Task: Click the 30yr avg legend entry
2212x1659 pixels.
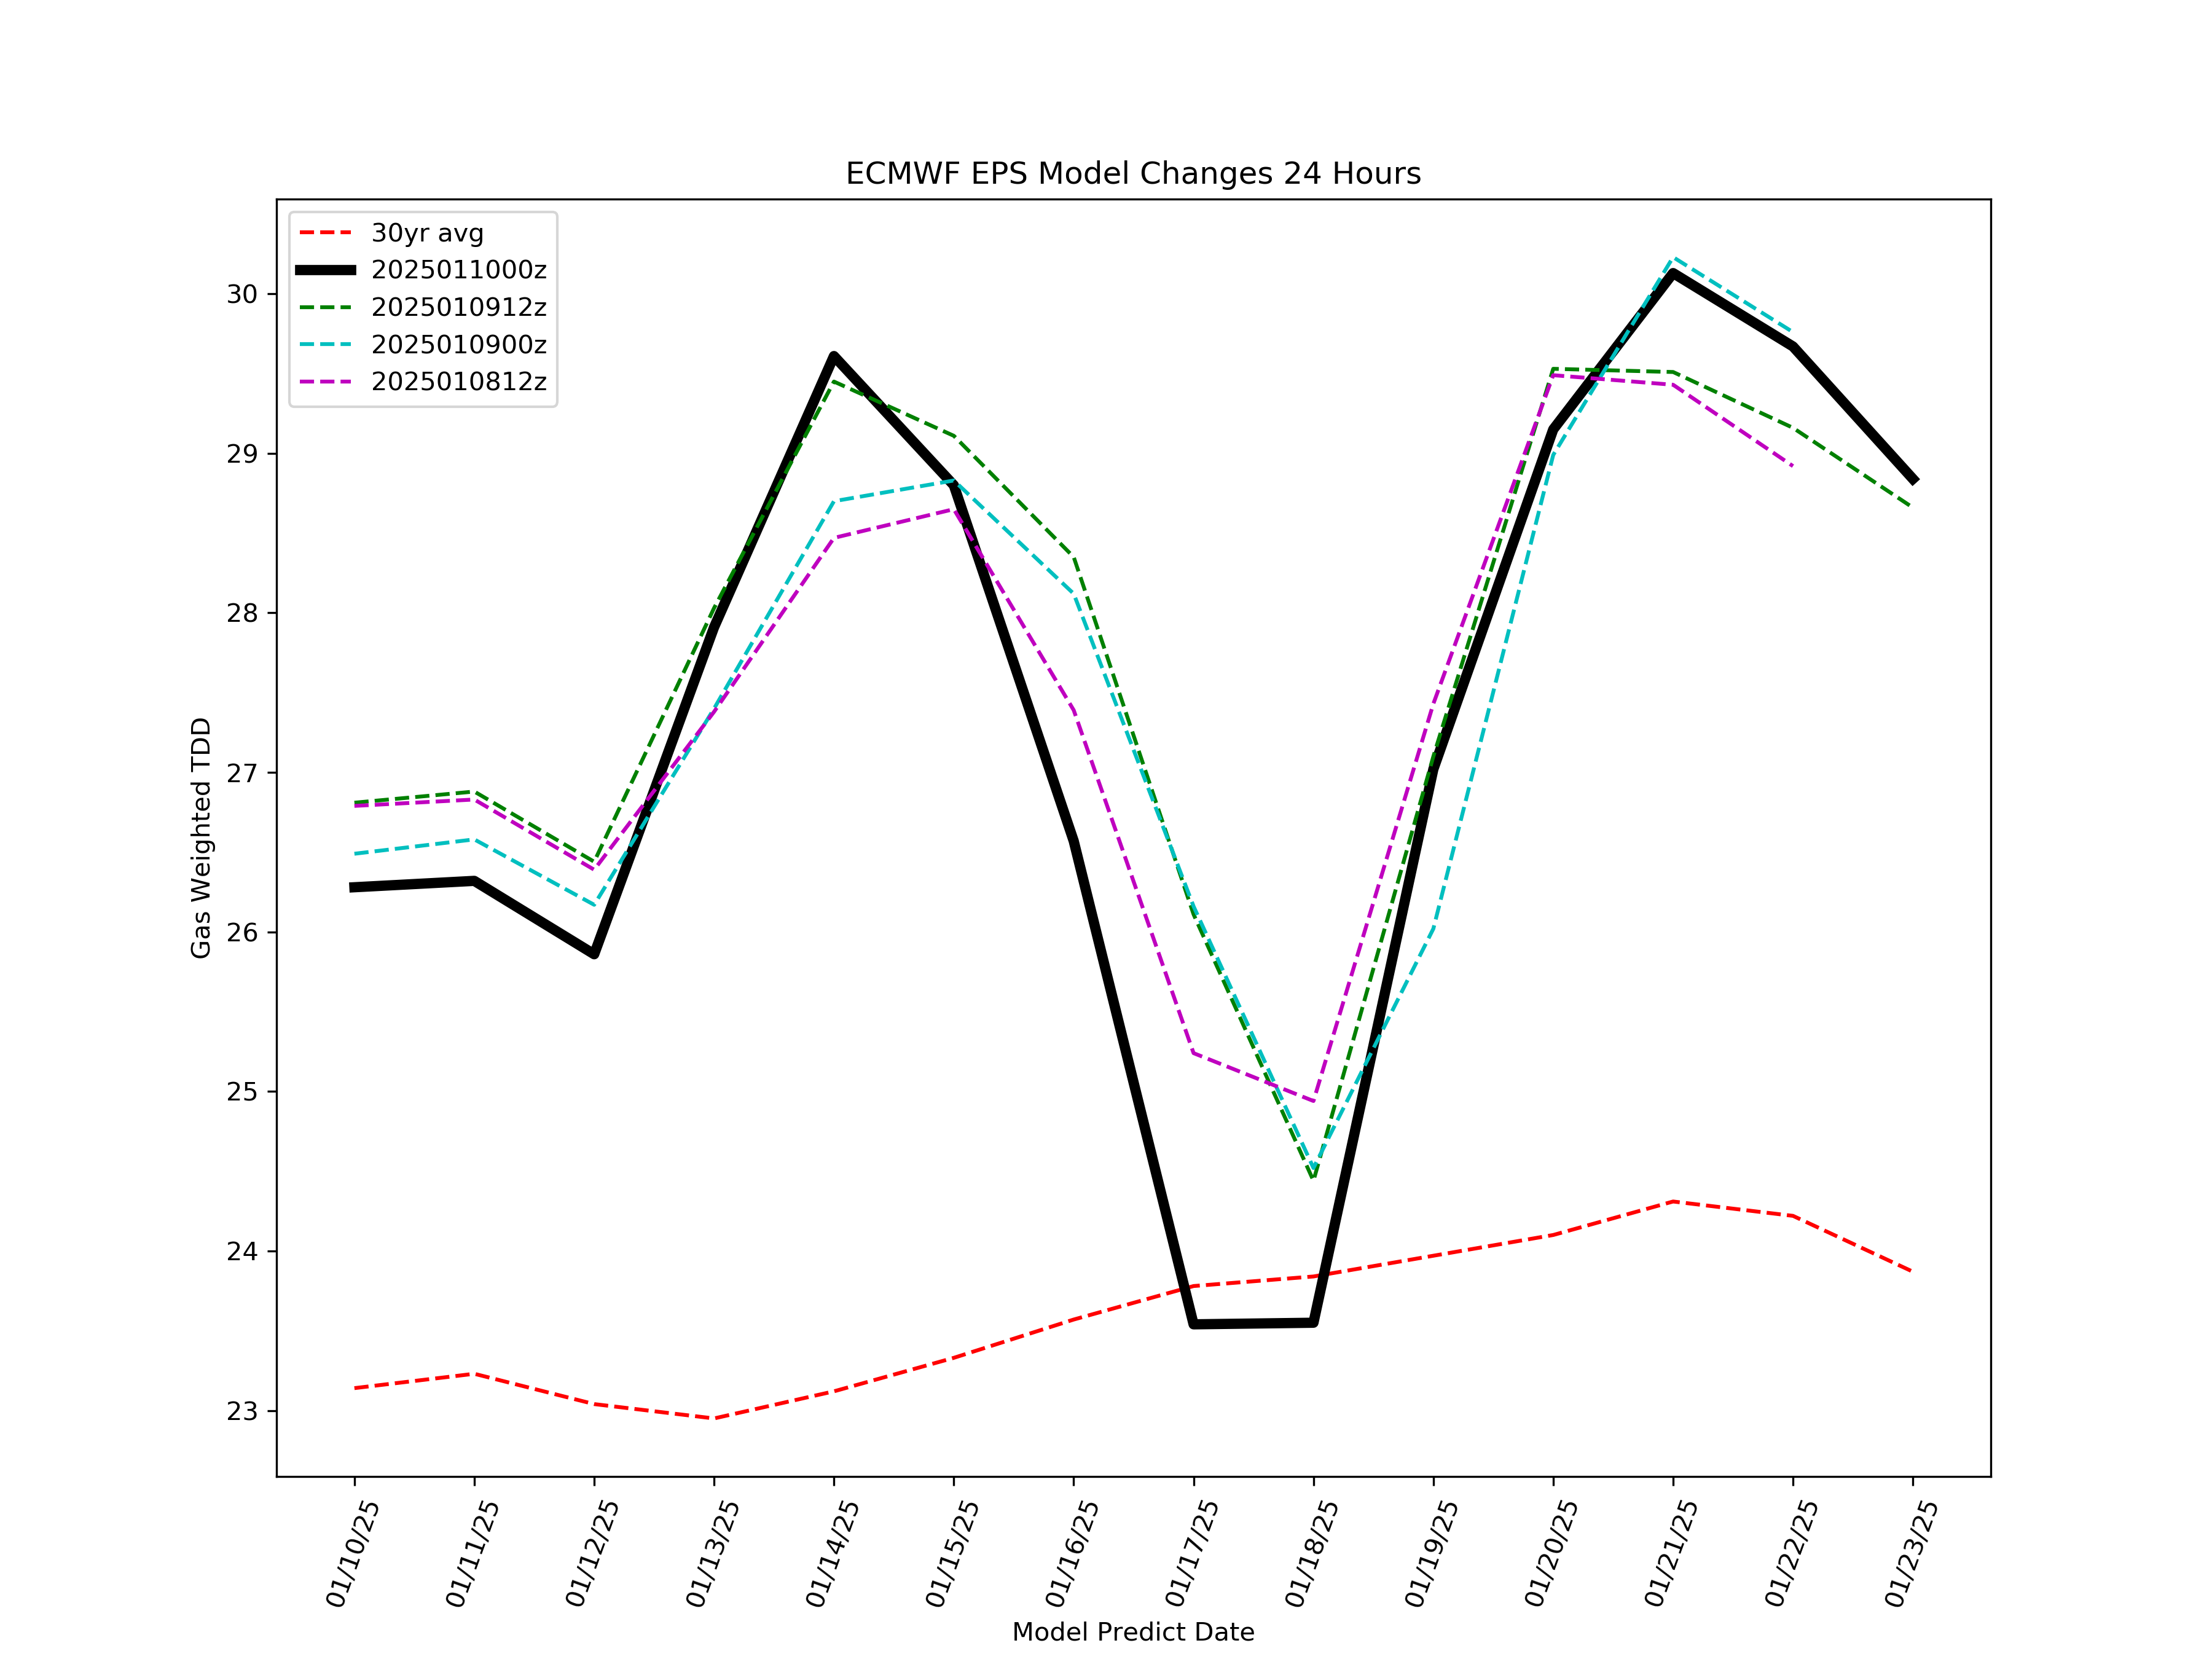Action: coord(427,233)
